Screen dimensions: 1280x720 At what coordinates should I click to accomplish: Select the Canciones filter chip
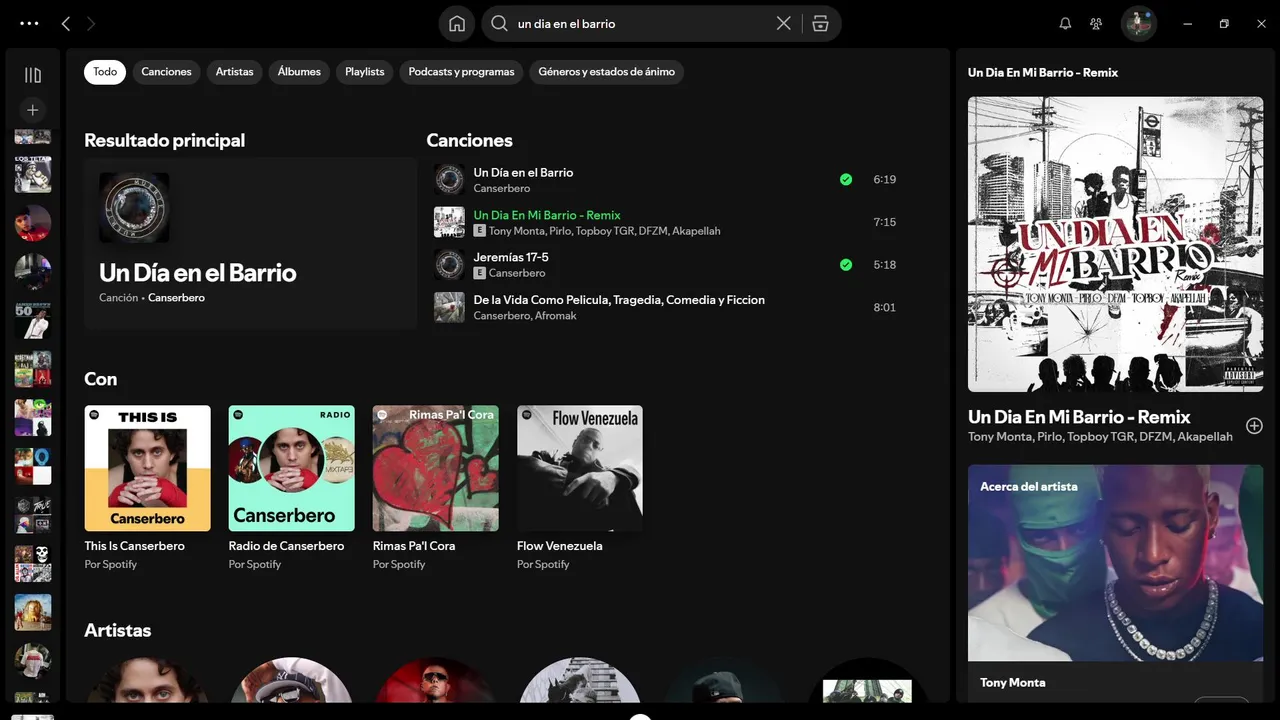[x=166, y=72]
